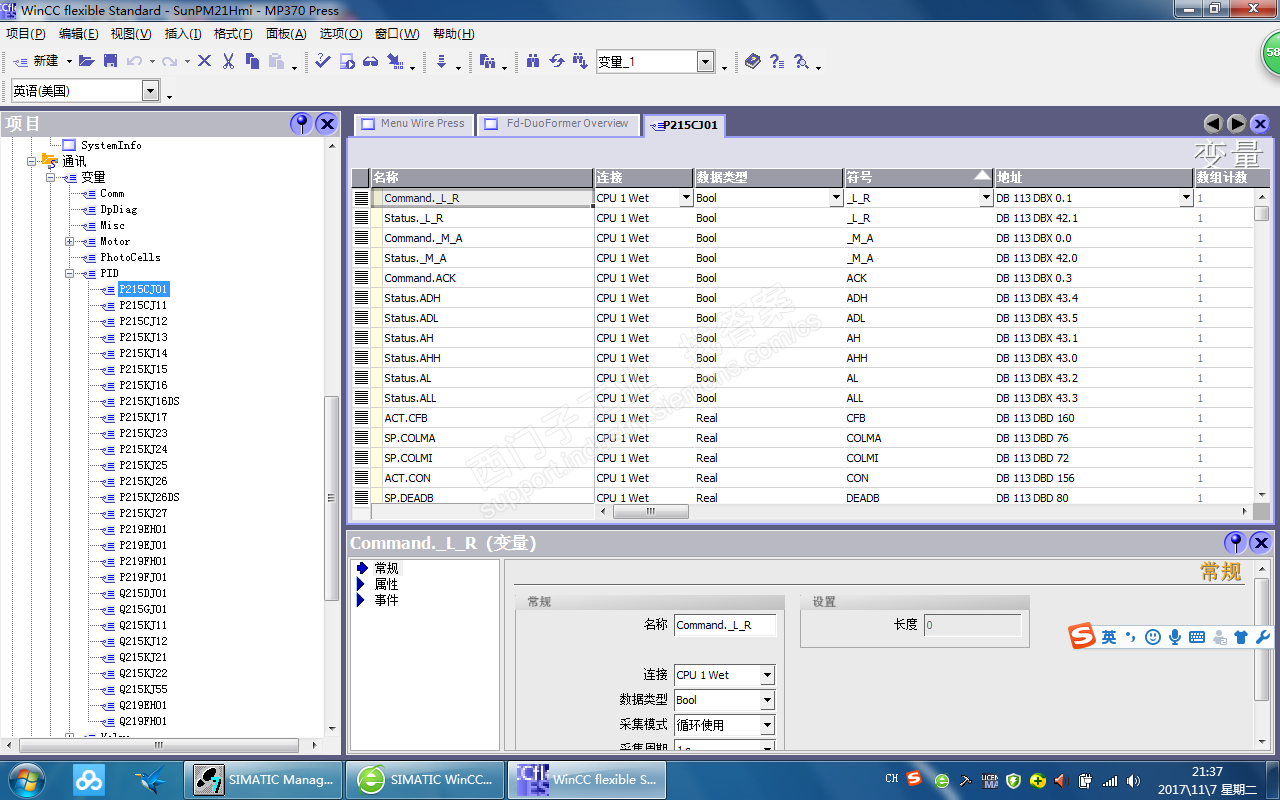1280x800 pixels.
Task: Open the 英语(美国) language dropdown
Action: pyautogui.click(x=151, y=90)
